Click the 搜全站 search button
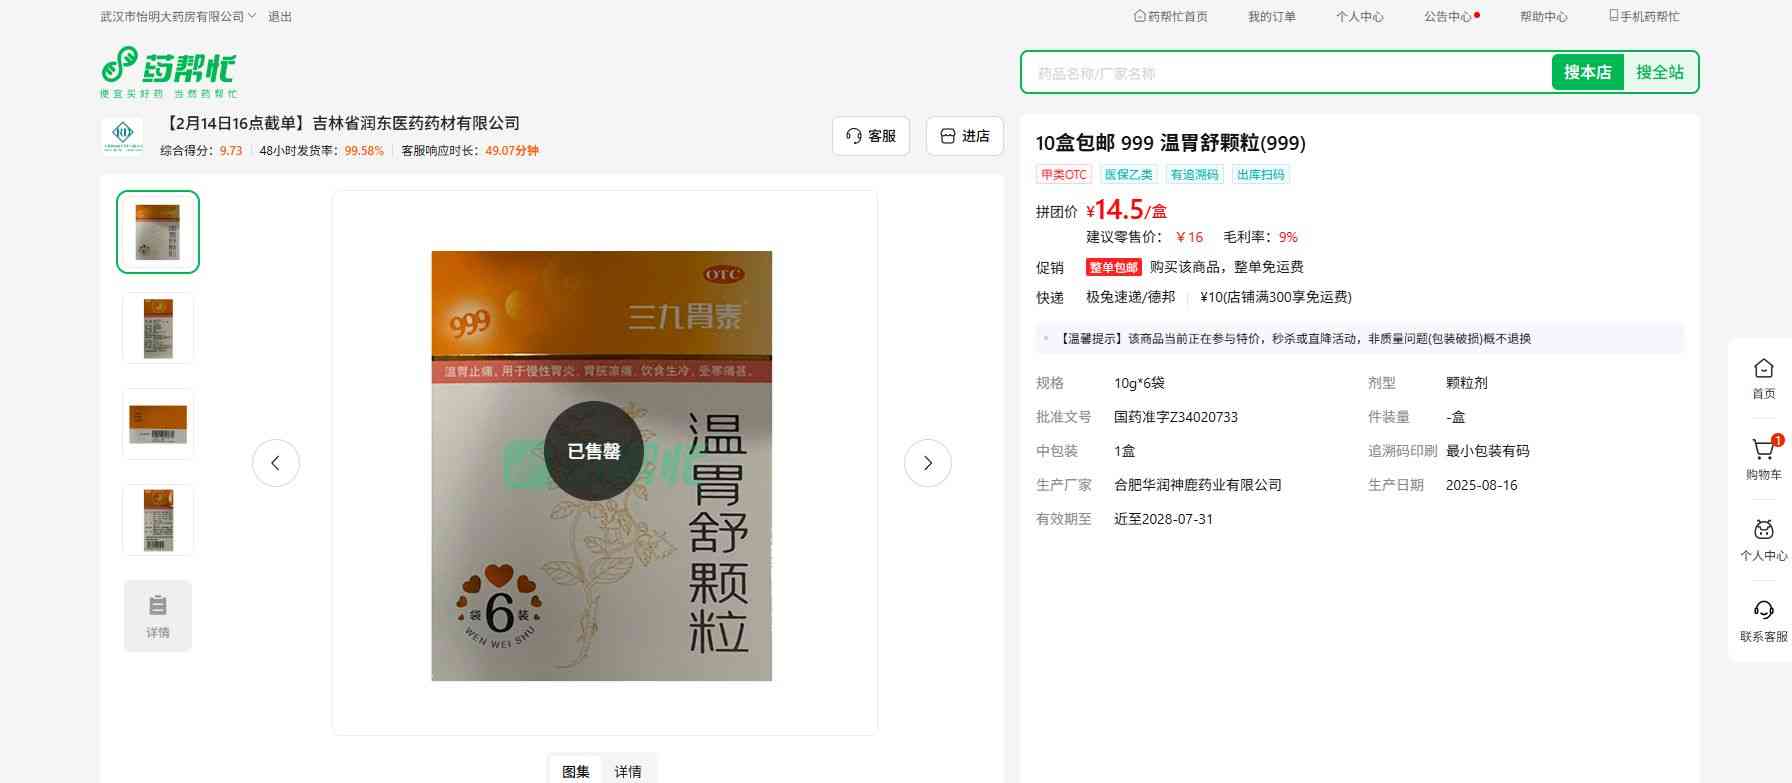 coord(1659,73)
